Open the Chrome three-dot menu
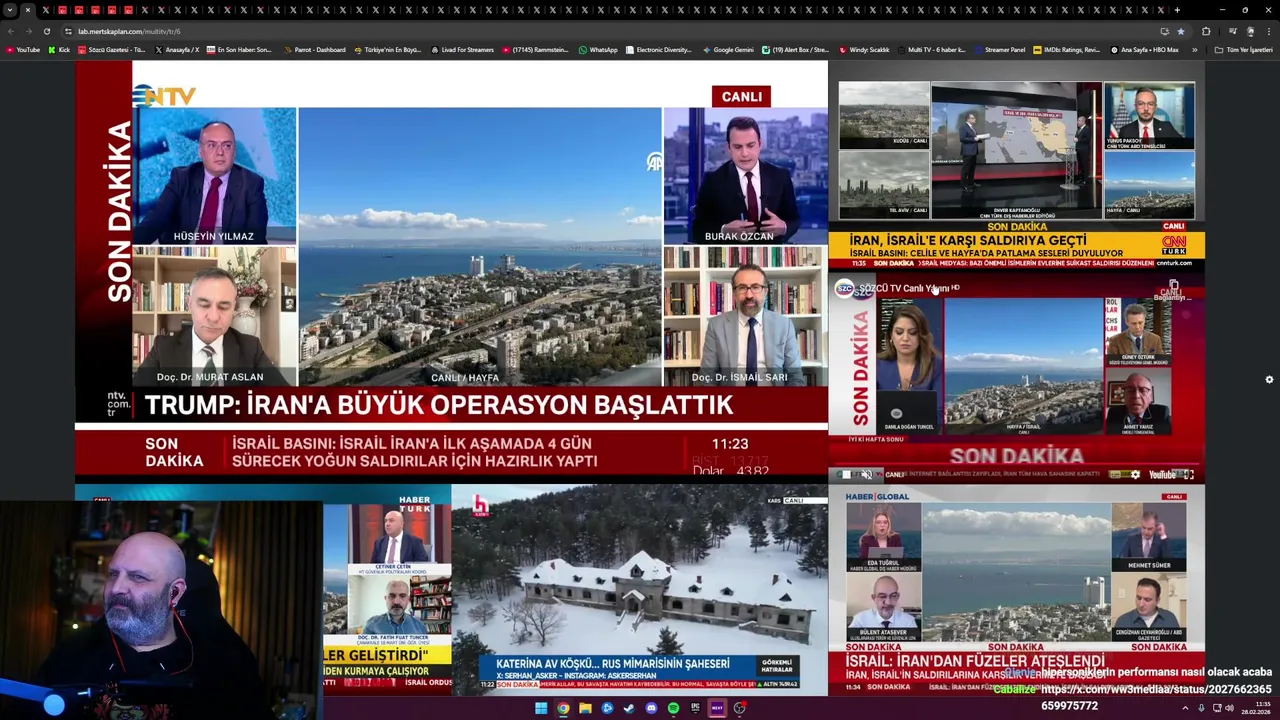 point(1269,31)
